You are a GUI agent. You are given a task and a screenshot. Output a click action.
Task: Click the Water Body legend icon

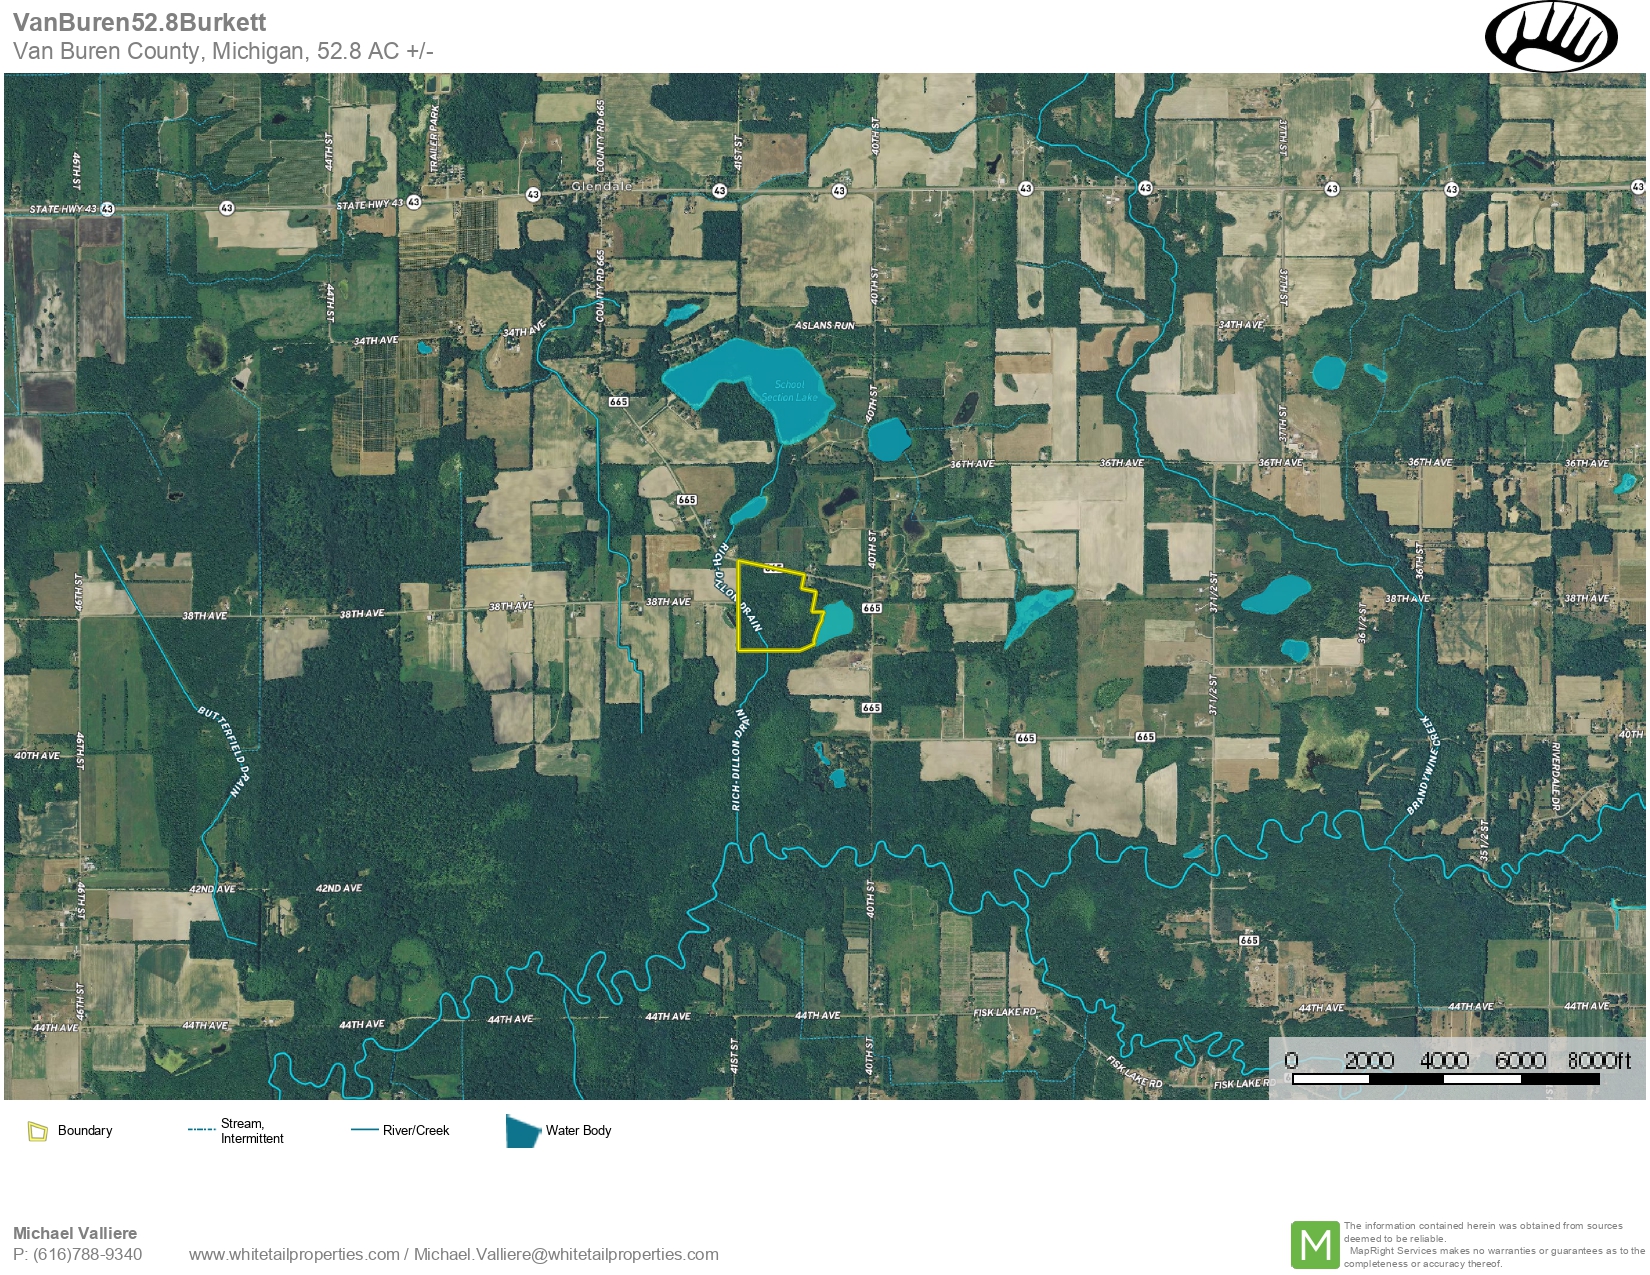coord(522,1131)
